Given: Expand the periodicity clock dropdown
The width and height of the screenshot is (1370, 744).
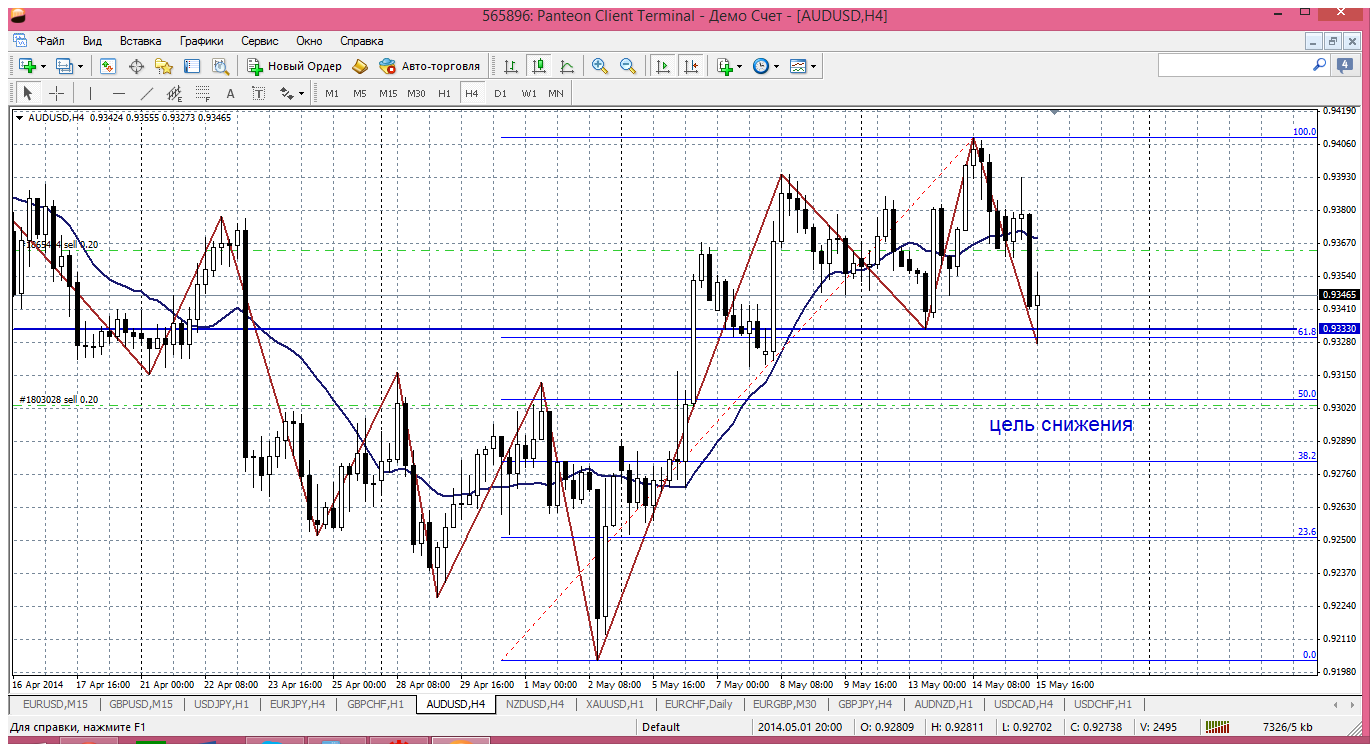Looking at the screenshot, I should coord(777,66).
